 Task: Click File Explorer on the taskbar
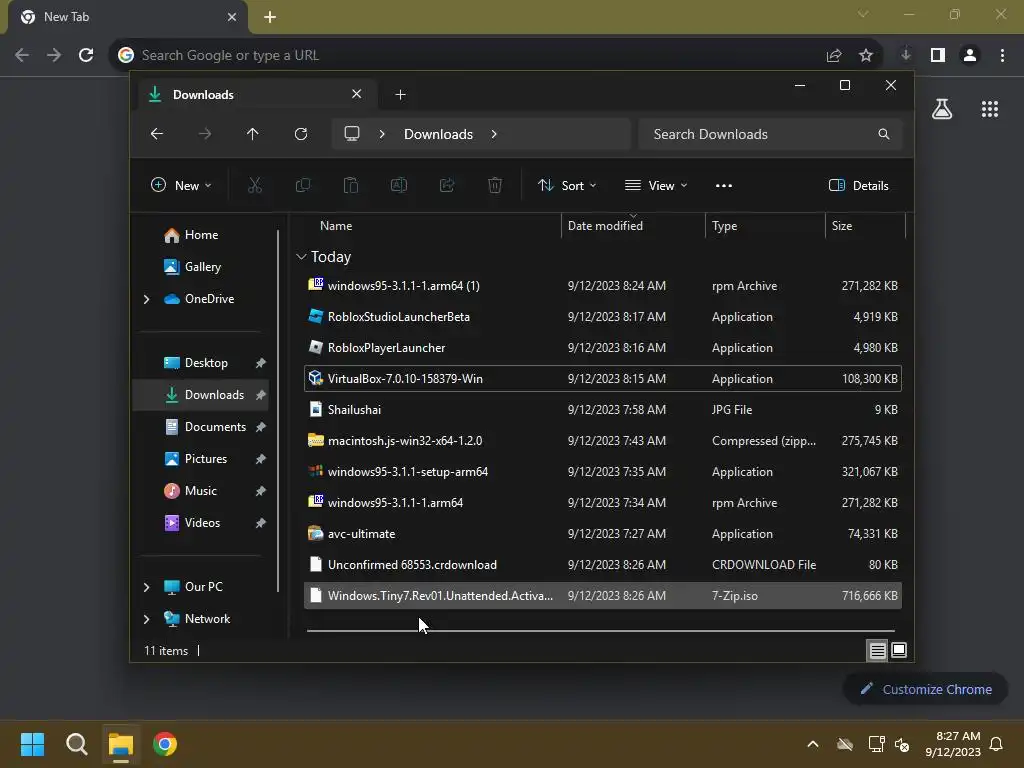point(121,744)
